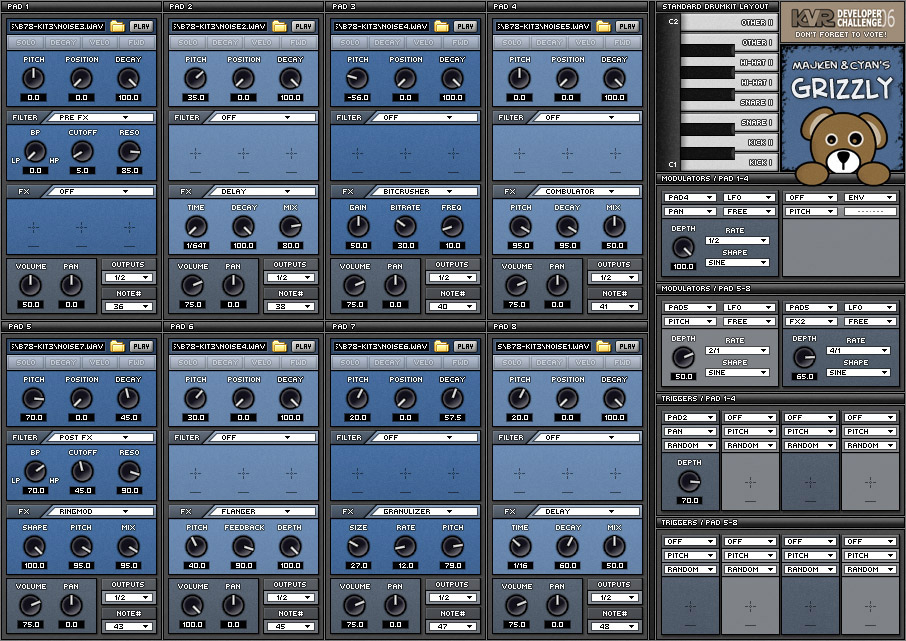Open modulator Rate dropdown showing 1/2
The height and width of the screenshot is (641, 906).
tap(737, 240)
